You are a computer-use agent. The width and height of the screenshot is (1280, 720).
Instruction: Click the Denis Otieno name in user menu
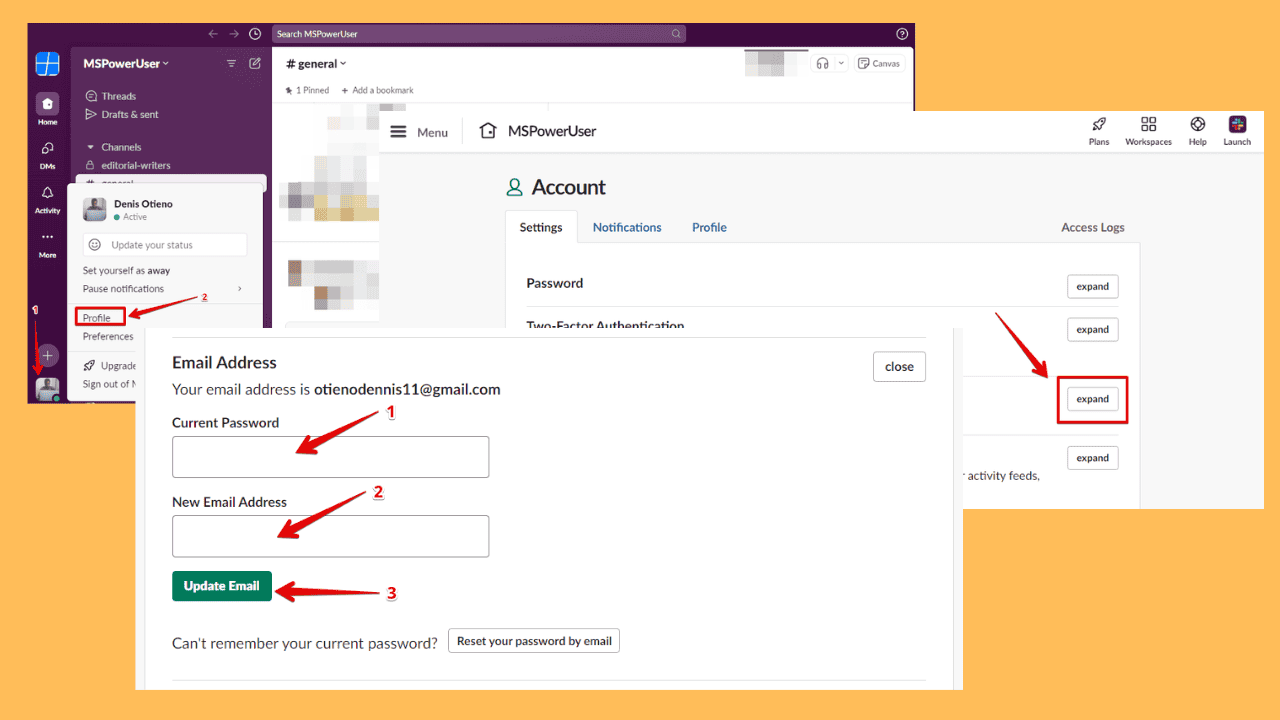[143, 204]
